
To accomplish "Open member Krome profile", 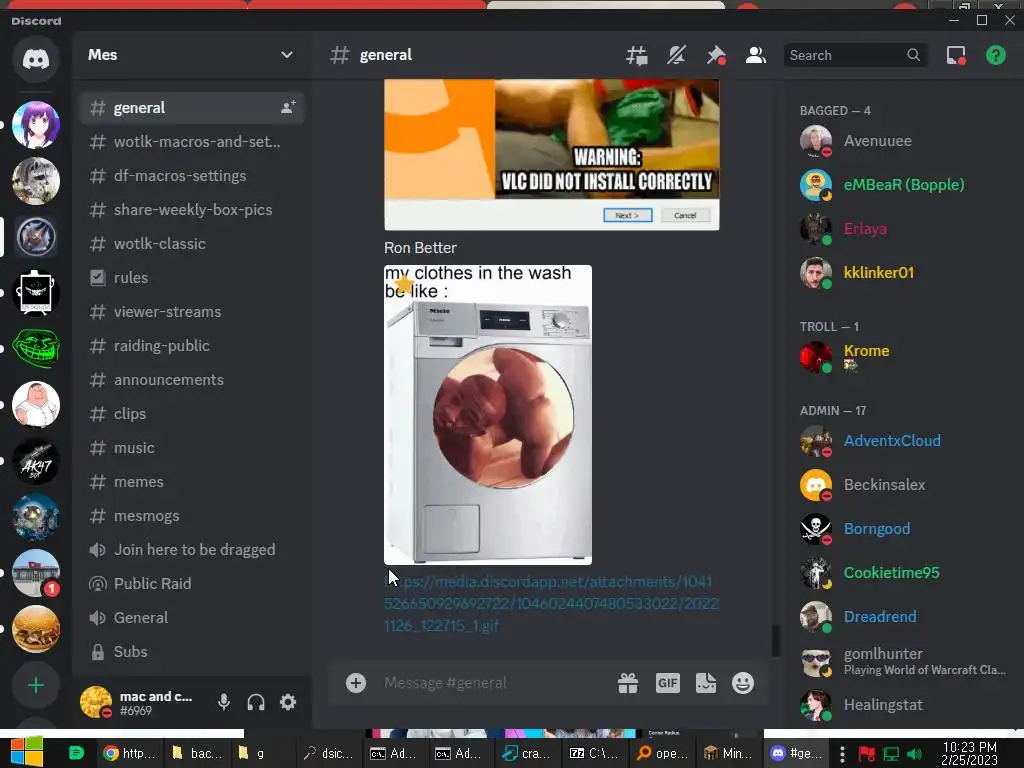I will (x=904, y=357).
